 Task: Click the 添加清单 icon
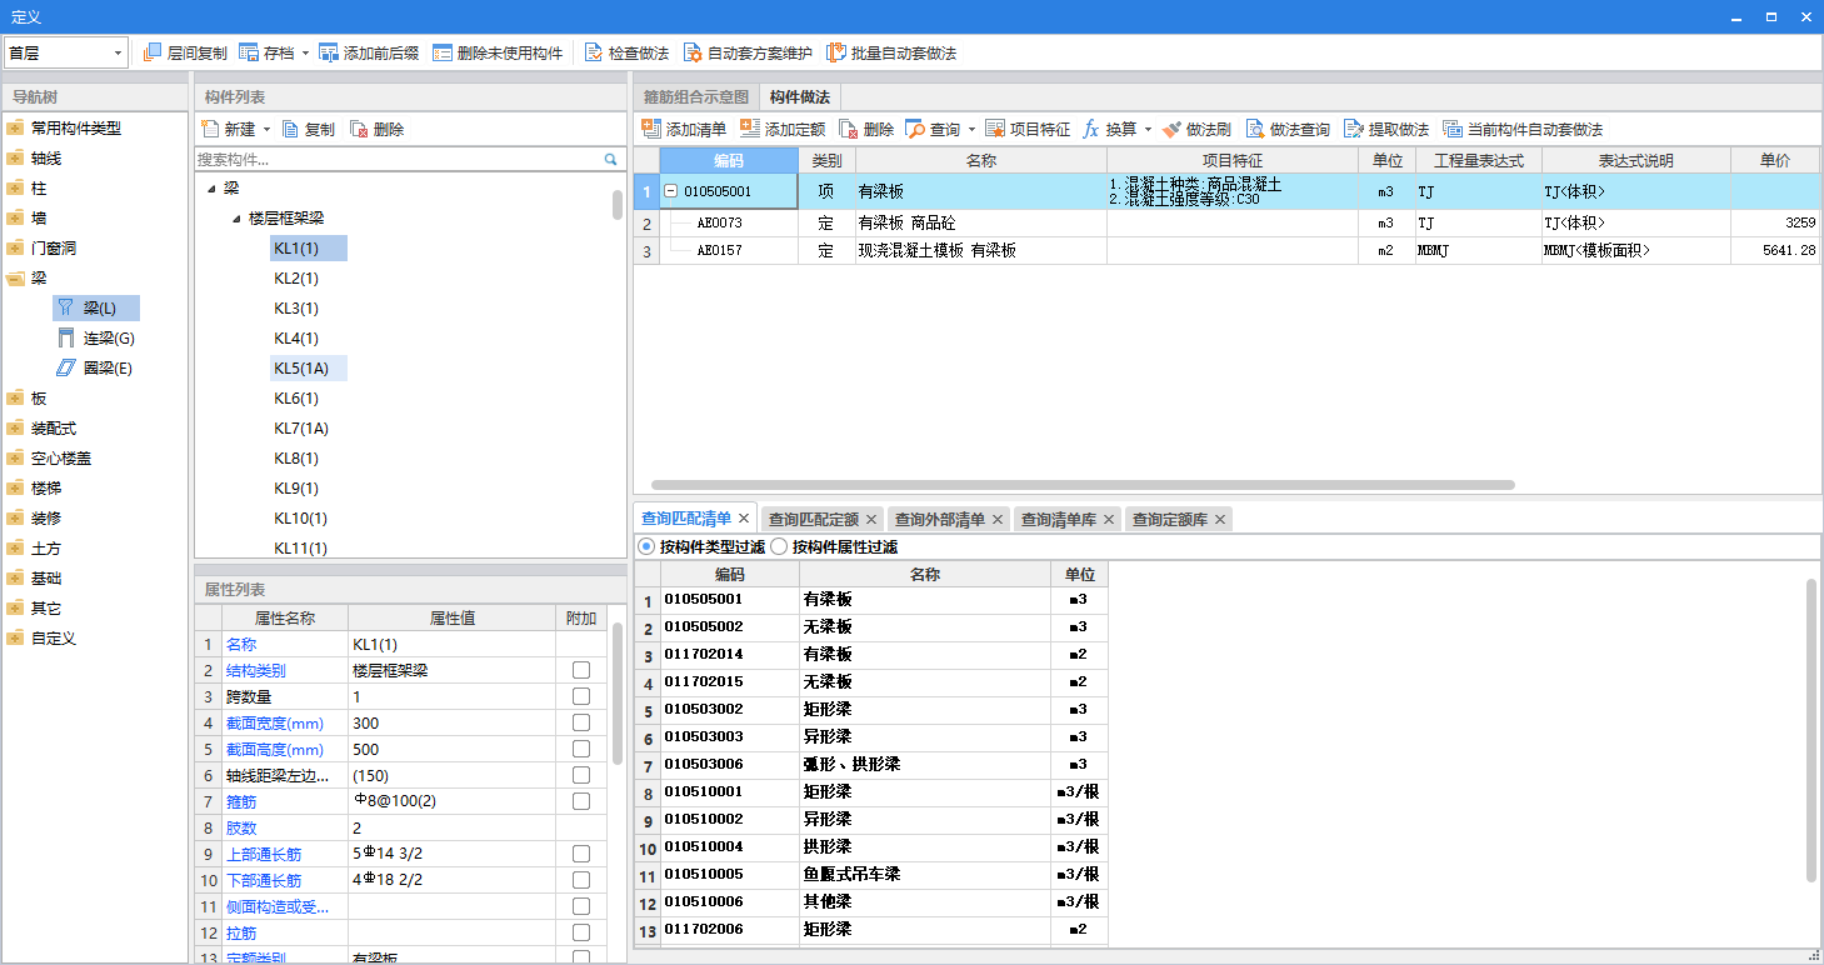tap(651, 128)
